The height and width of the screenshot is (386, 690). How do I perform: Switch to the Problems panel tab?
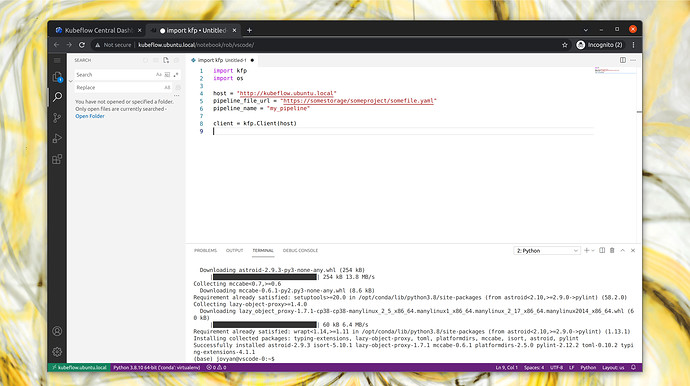pyautogui.click(x=206, y=250)
